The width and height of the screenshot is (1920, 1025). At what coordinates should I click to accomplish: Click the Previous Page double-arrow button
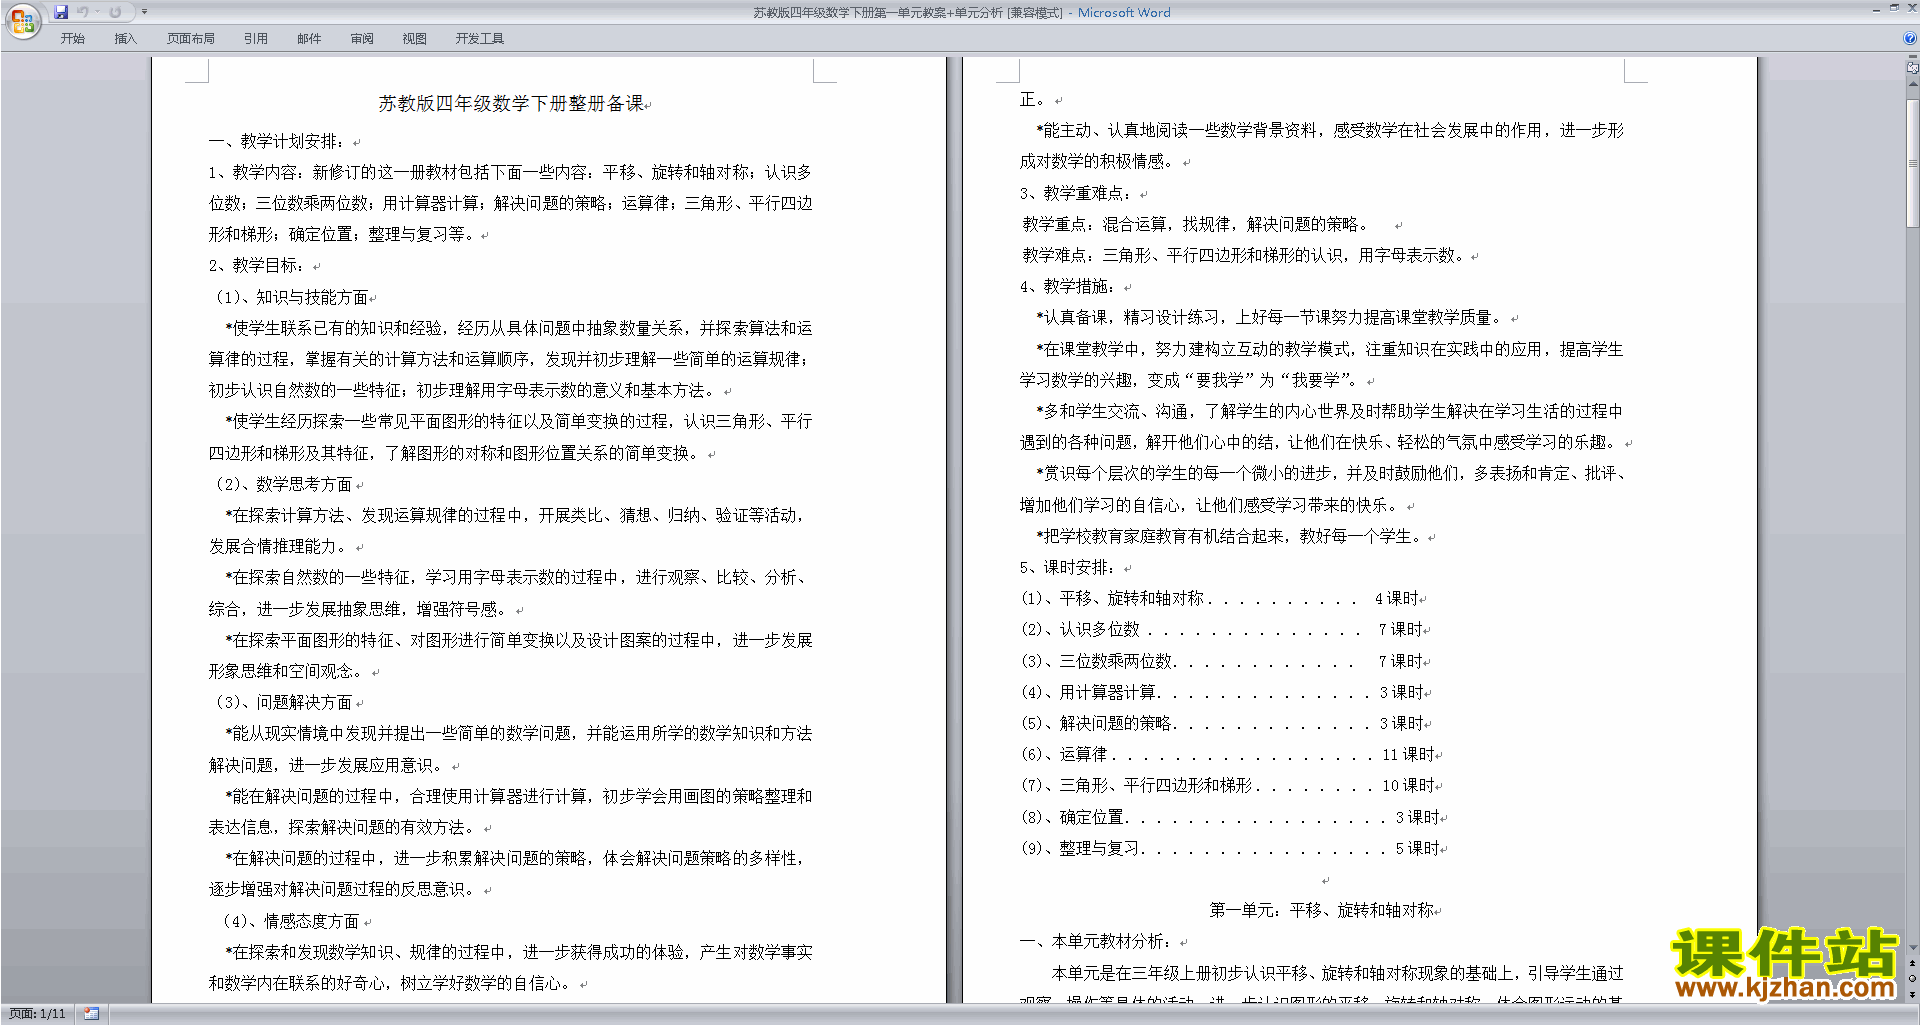(1913, 963)
